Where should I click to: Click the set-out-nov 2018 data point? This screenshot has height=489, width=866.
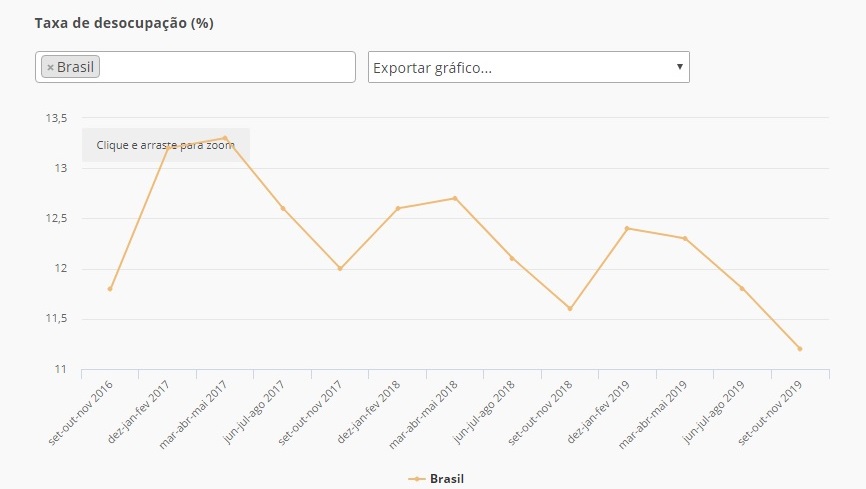pos(570,308)
